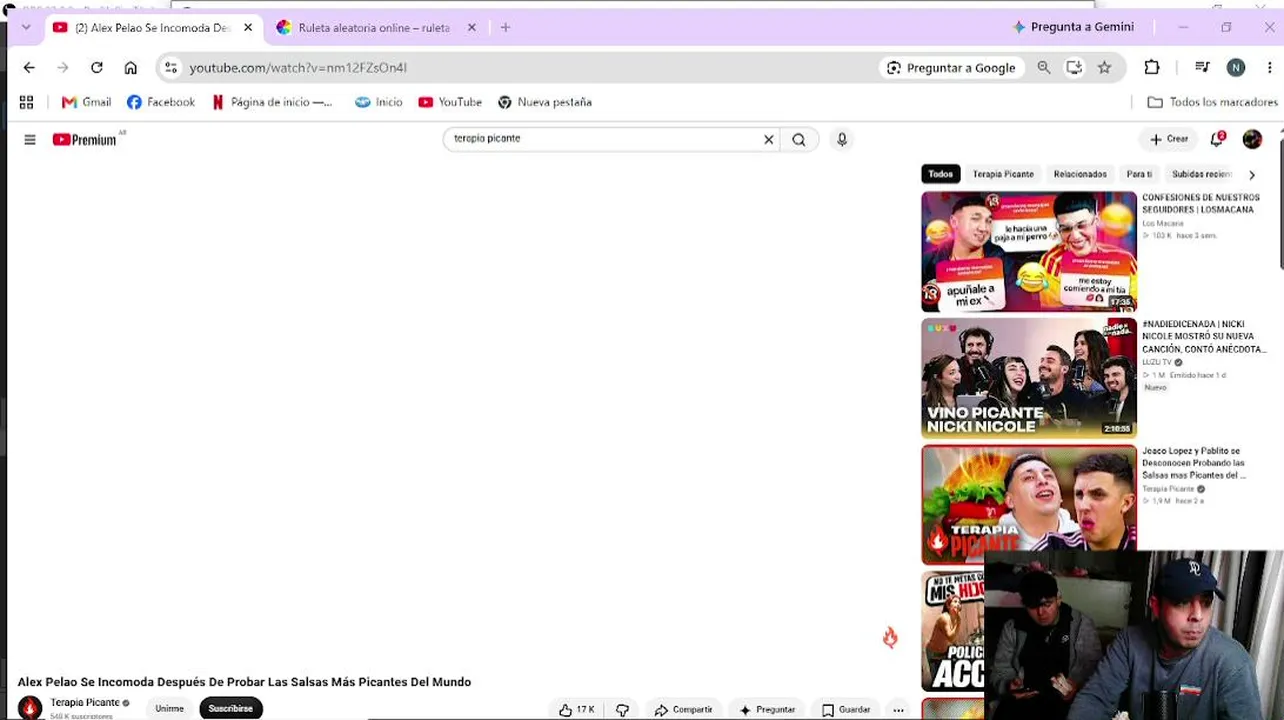1284x720 pixels.
Task: Start voice search with the microphone
Action: (x=842, y=139)
